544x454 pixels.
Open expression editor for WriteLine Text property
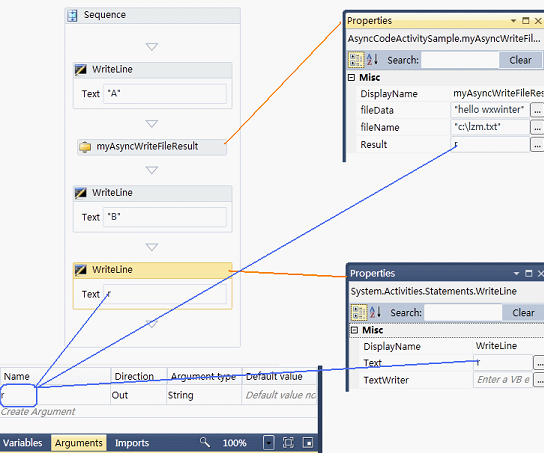tap(539, 363)
